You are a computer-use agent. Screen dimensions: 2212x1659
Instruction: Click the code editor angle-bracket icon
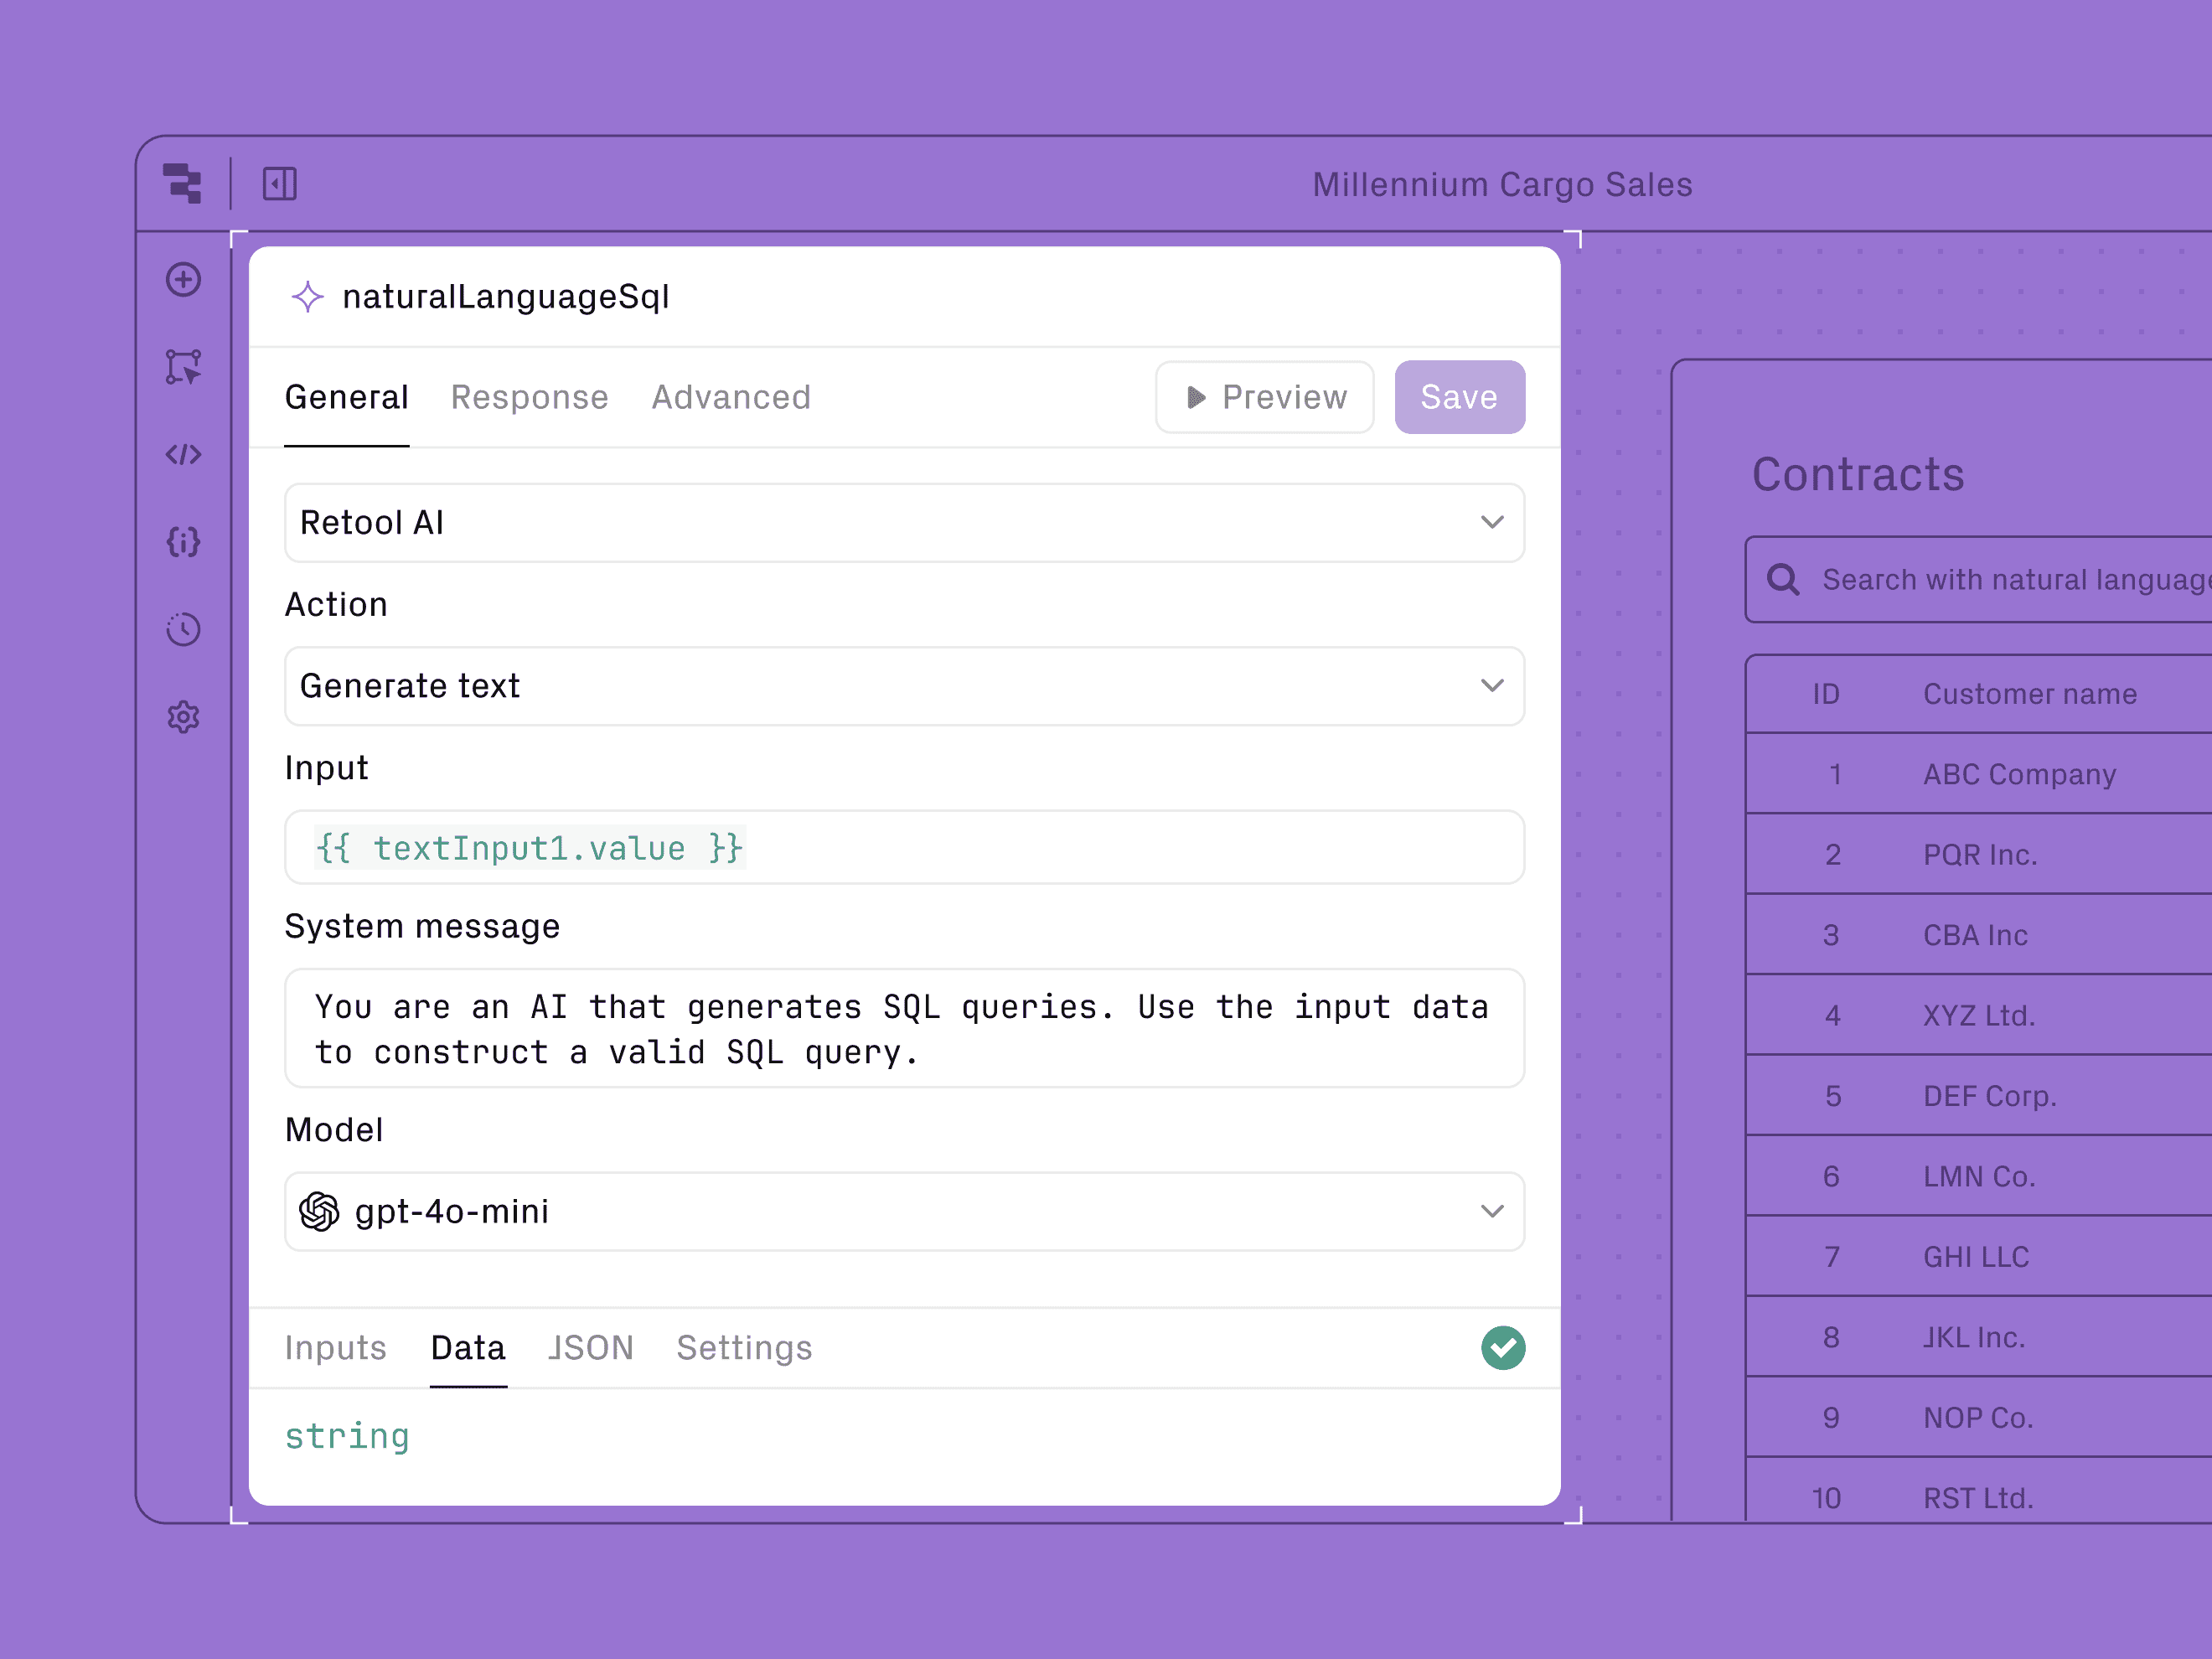pyautogui.click(x=184, y=453)
